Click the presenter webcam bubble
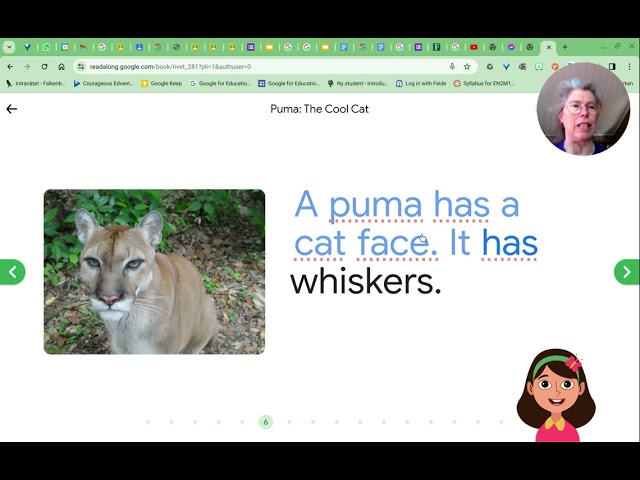This screenshot has height=480, width=640. tap(583, 109)
